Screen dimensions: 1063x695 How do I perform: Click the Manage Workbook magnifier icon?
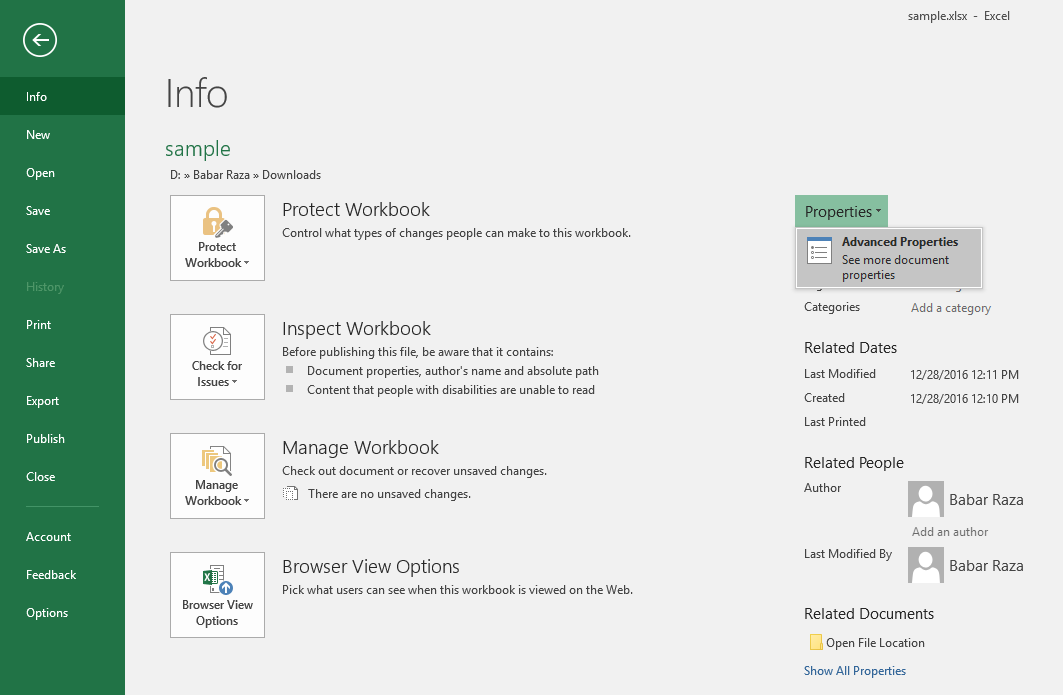point(217,460)
